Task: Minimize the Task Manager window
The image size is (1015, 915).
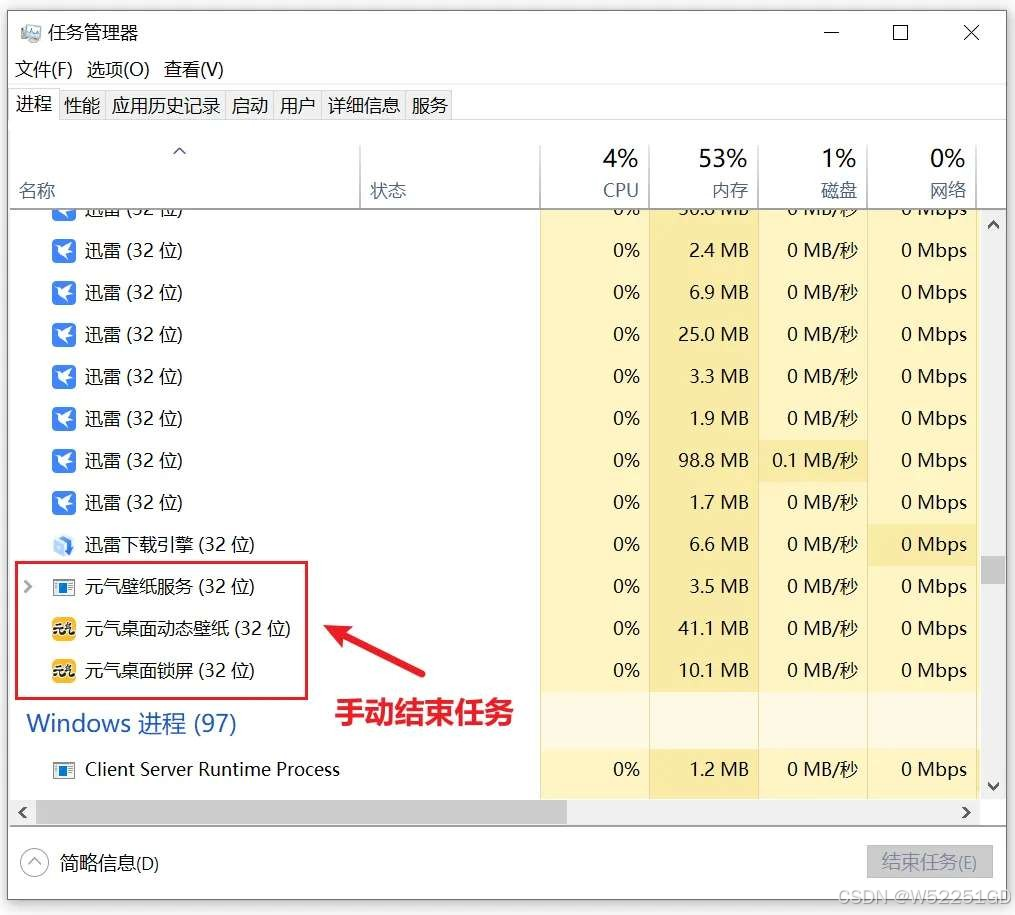Action: (832, 32)
